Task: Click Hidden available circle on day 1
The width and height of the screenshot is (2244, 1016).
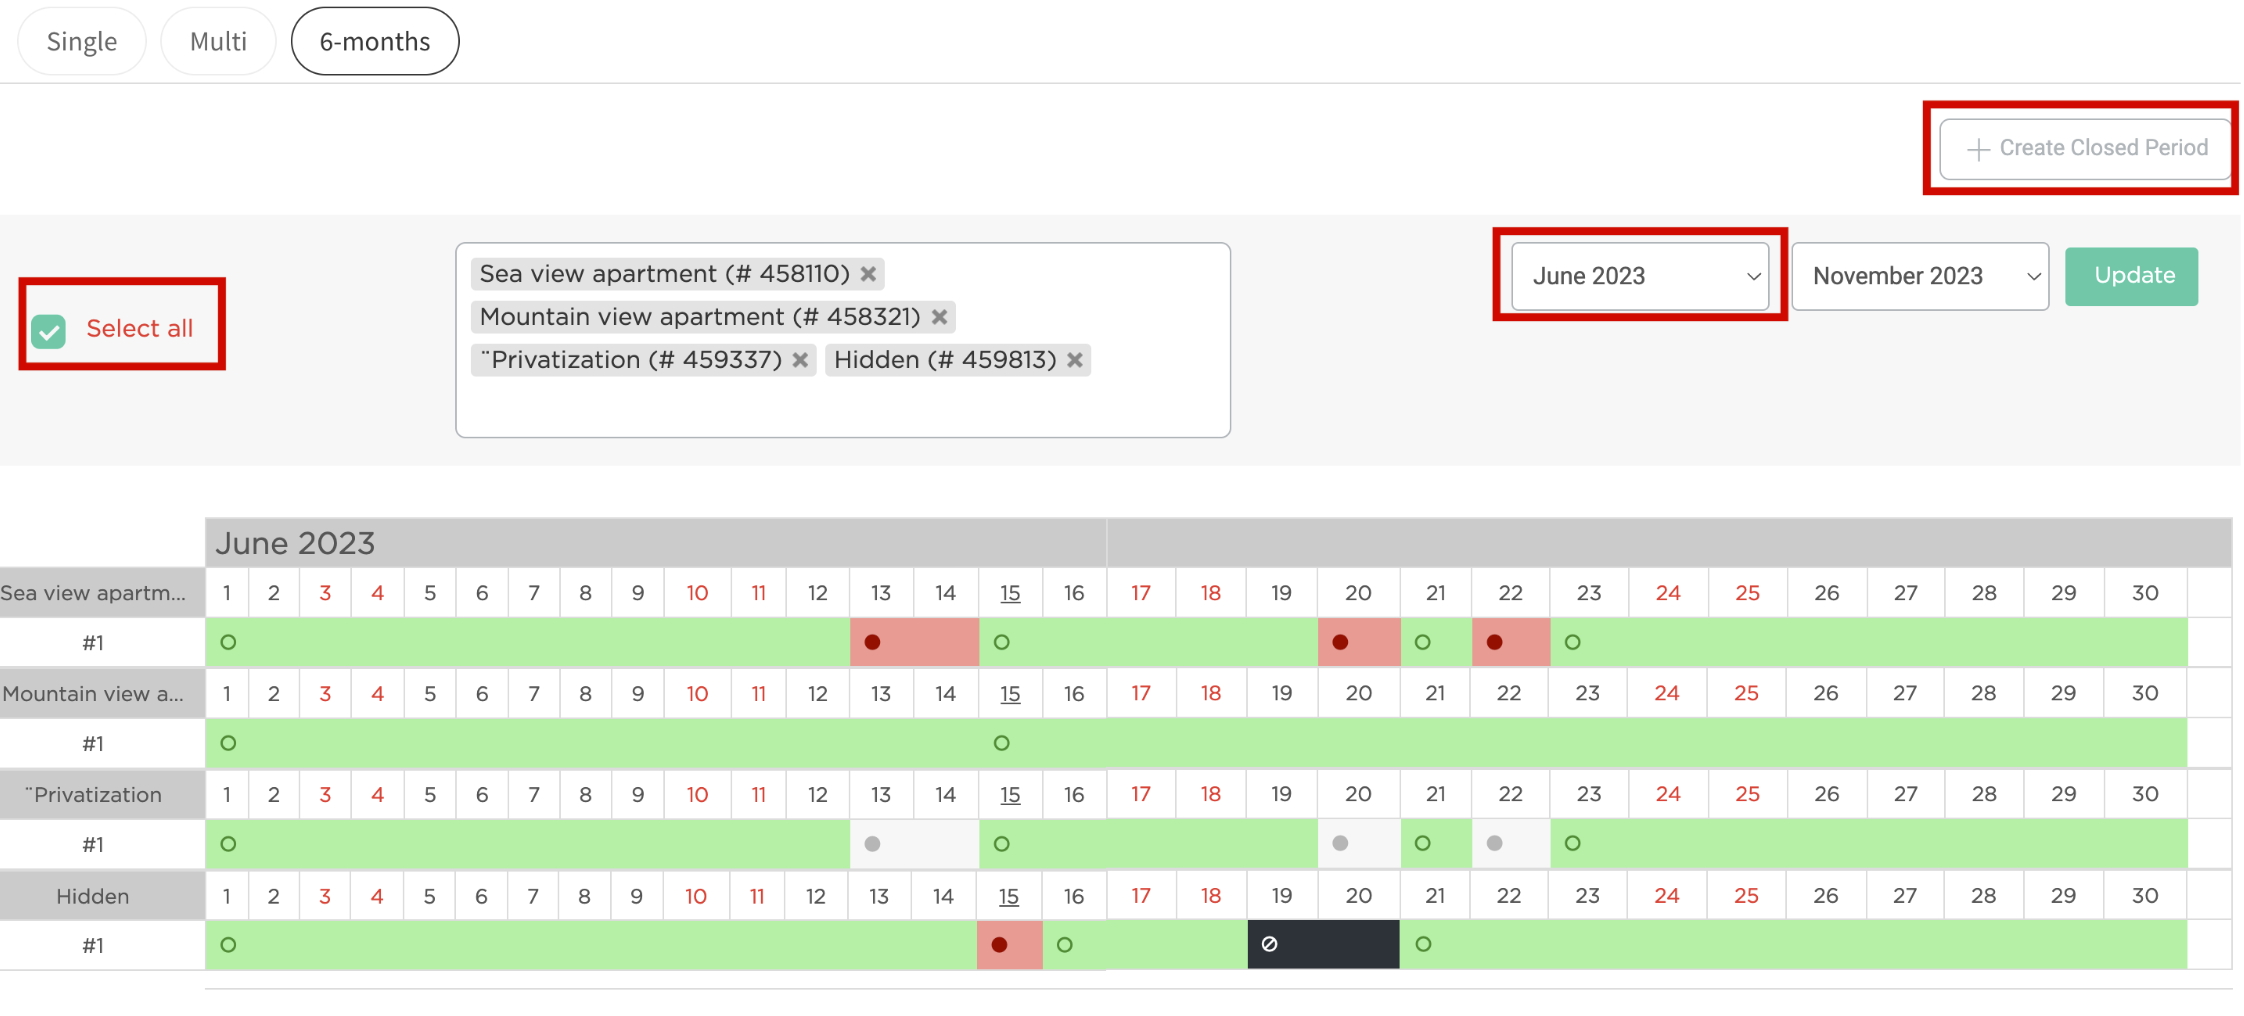Action: [228, 944]
